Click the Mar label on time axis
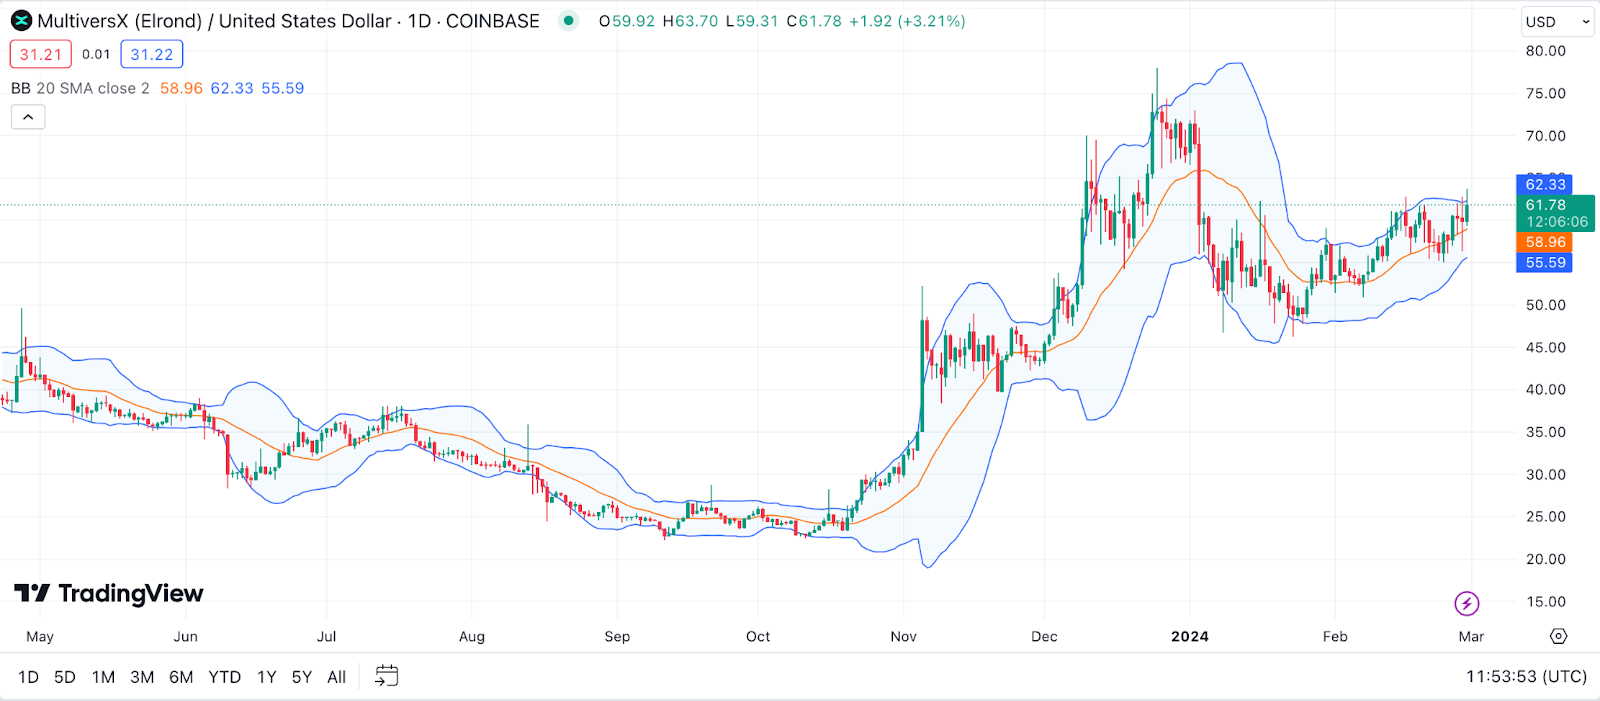This screenshot has width=1600, height=701. [x=1471, y=637]
